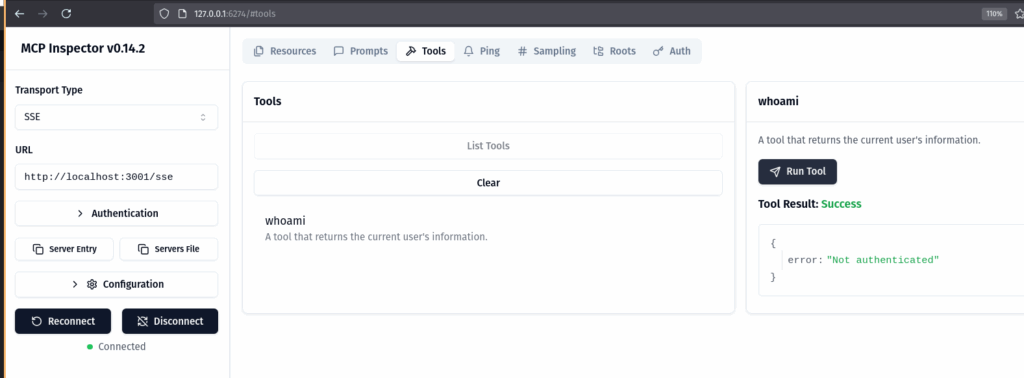The height and width of the screenshot is (378, 1024).
Task: Run the whoami tool
Action: tap(797, 172)
